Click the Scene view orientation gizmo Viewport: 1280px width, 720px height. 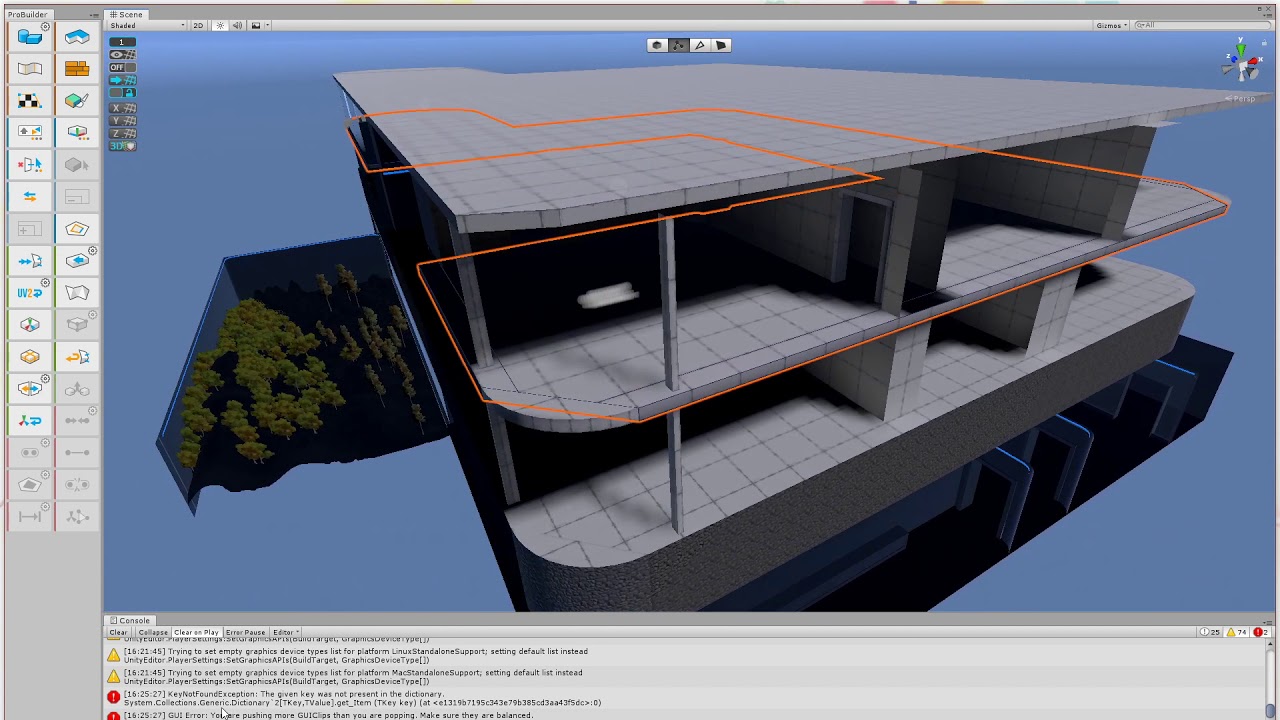(1240, 65)
